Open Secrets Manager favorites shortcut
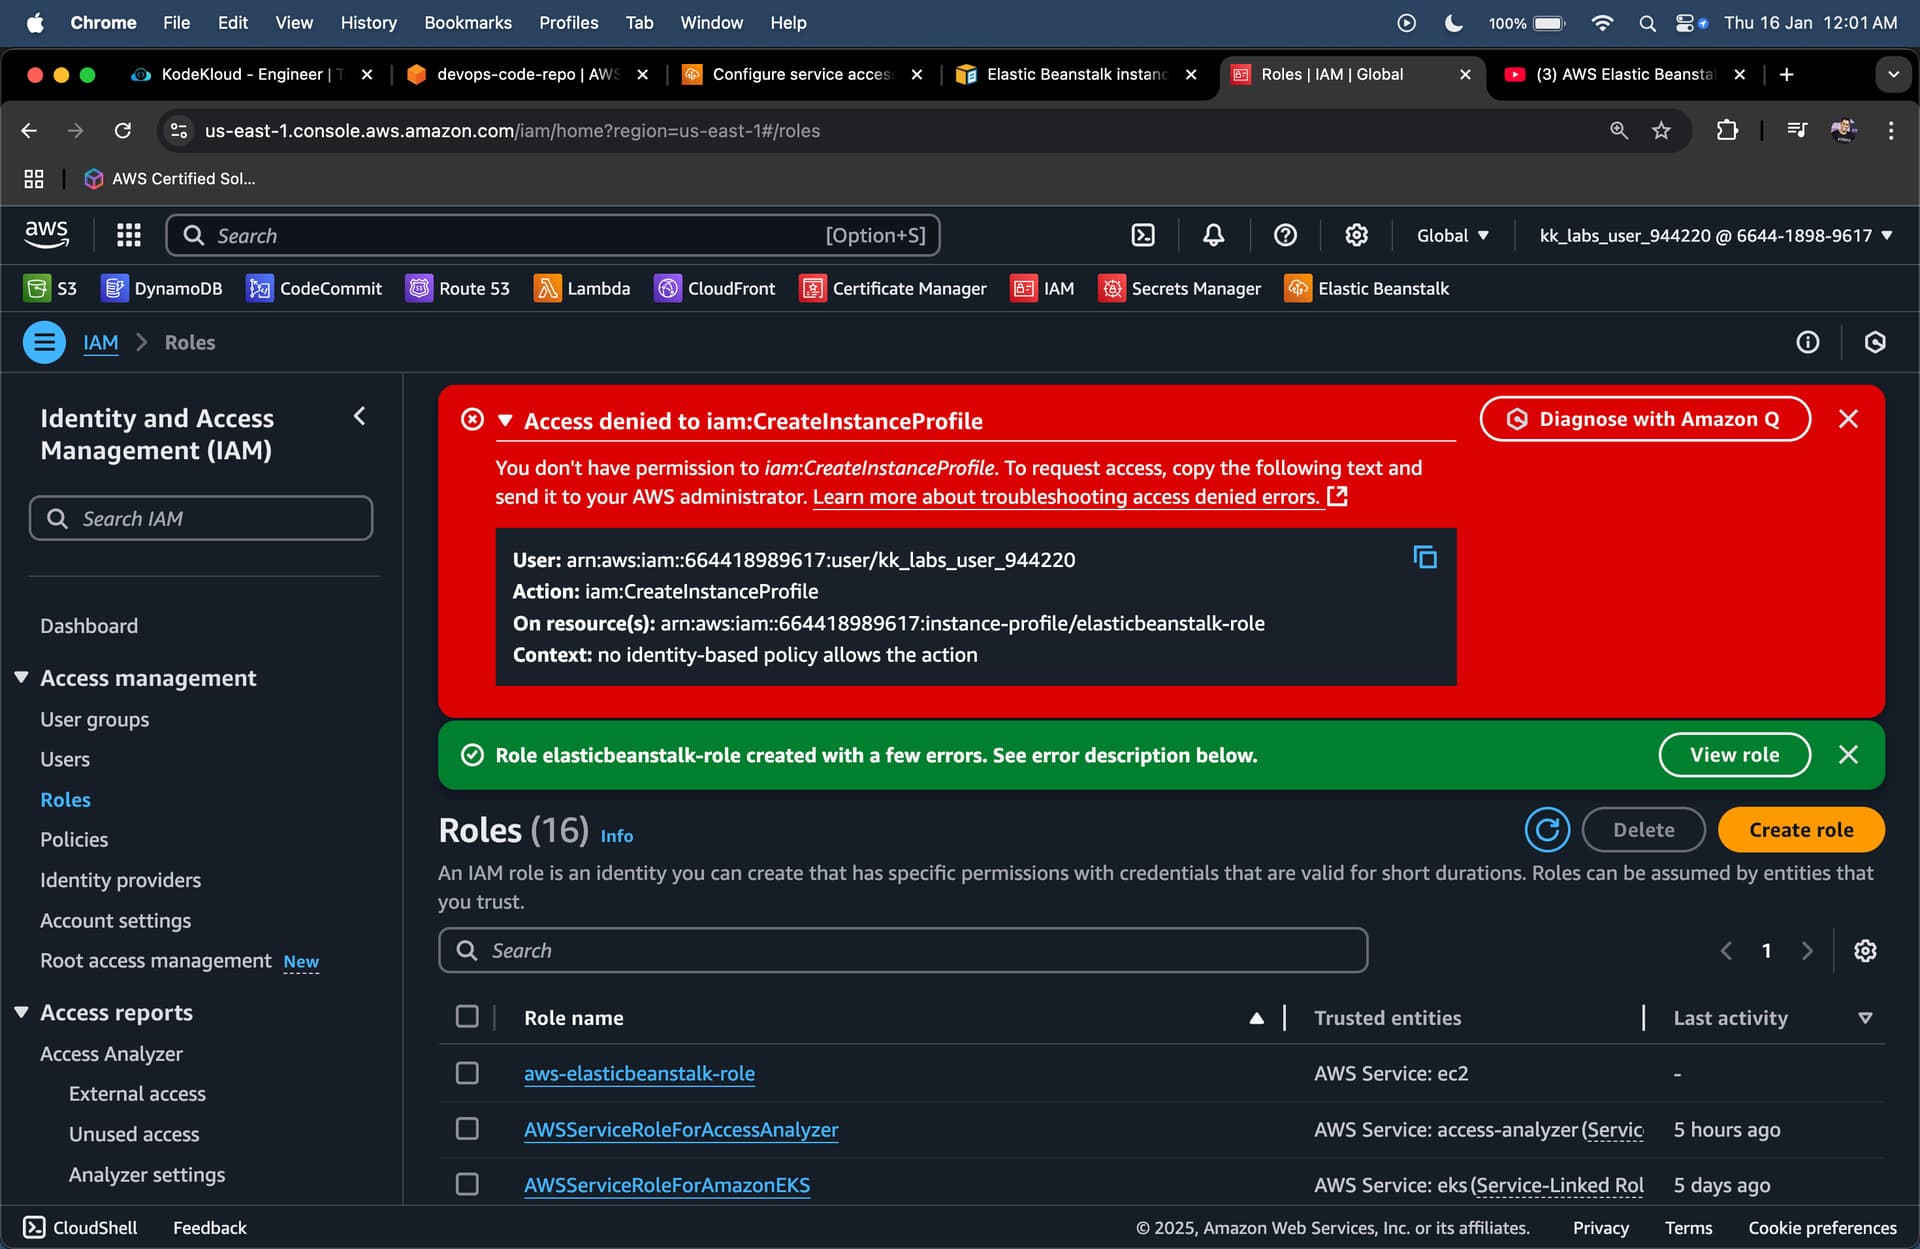1920x1249 pixels. point(1180,289)
